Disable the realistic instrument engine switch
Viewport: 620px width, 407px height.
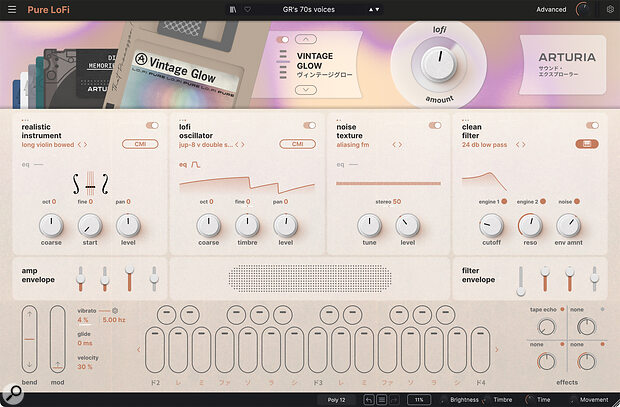tap(152, 125)
